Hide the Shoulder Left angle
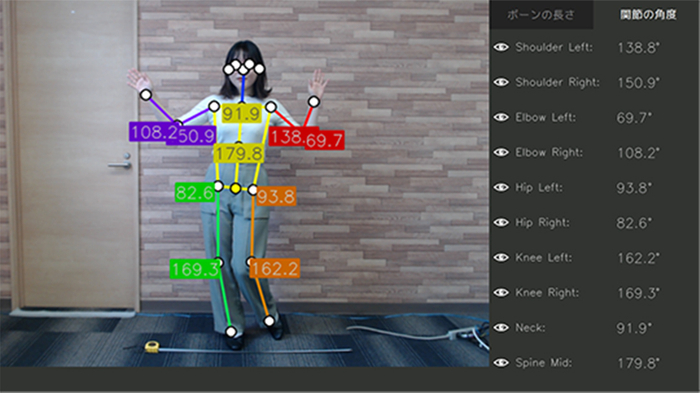This screenshot has width=700, height=393. point(501,47)
